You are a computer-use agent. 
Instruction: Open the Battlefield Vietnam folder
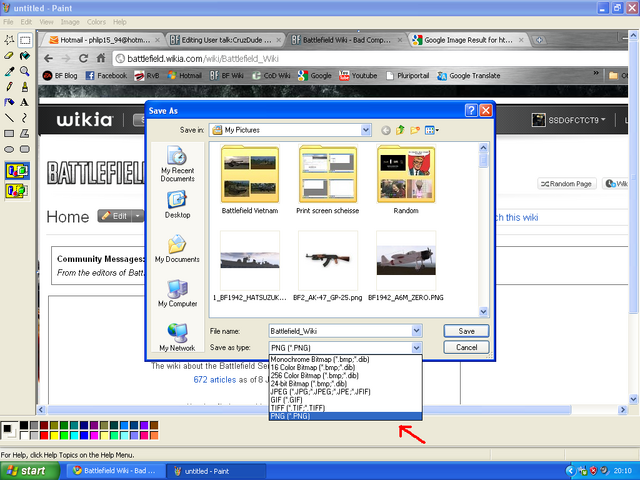pos(250,180)
